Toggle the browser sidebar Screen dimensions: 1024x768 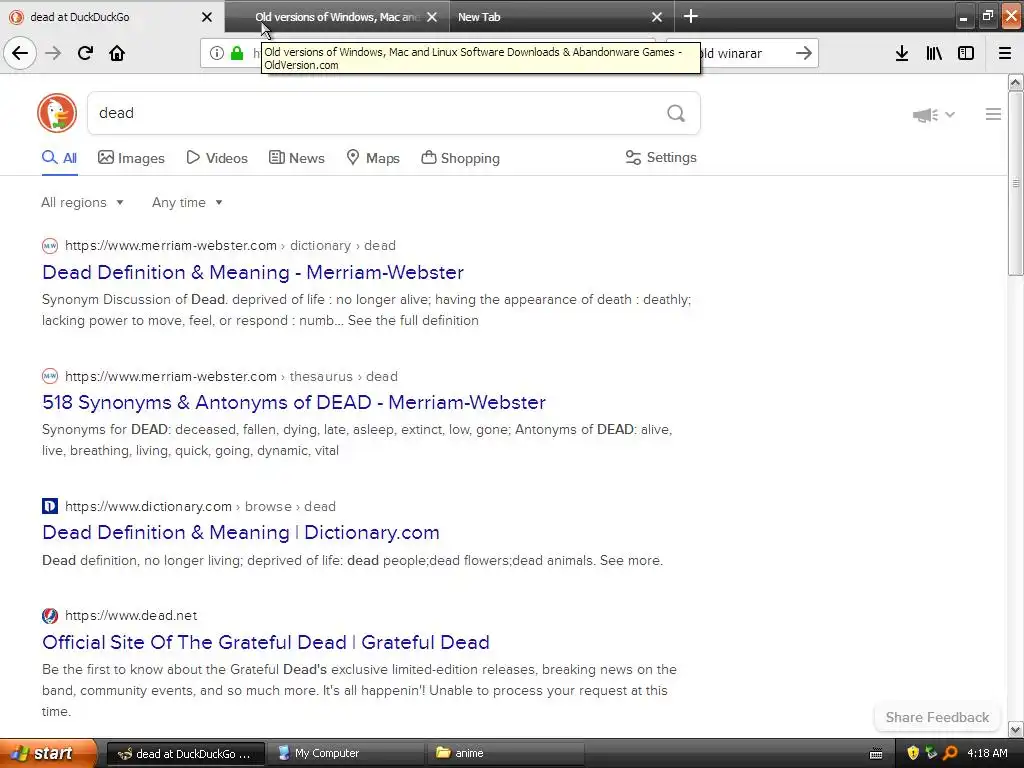pos(966,53)
